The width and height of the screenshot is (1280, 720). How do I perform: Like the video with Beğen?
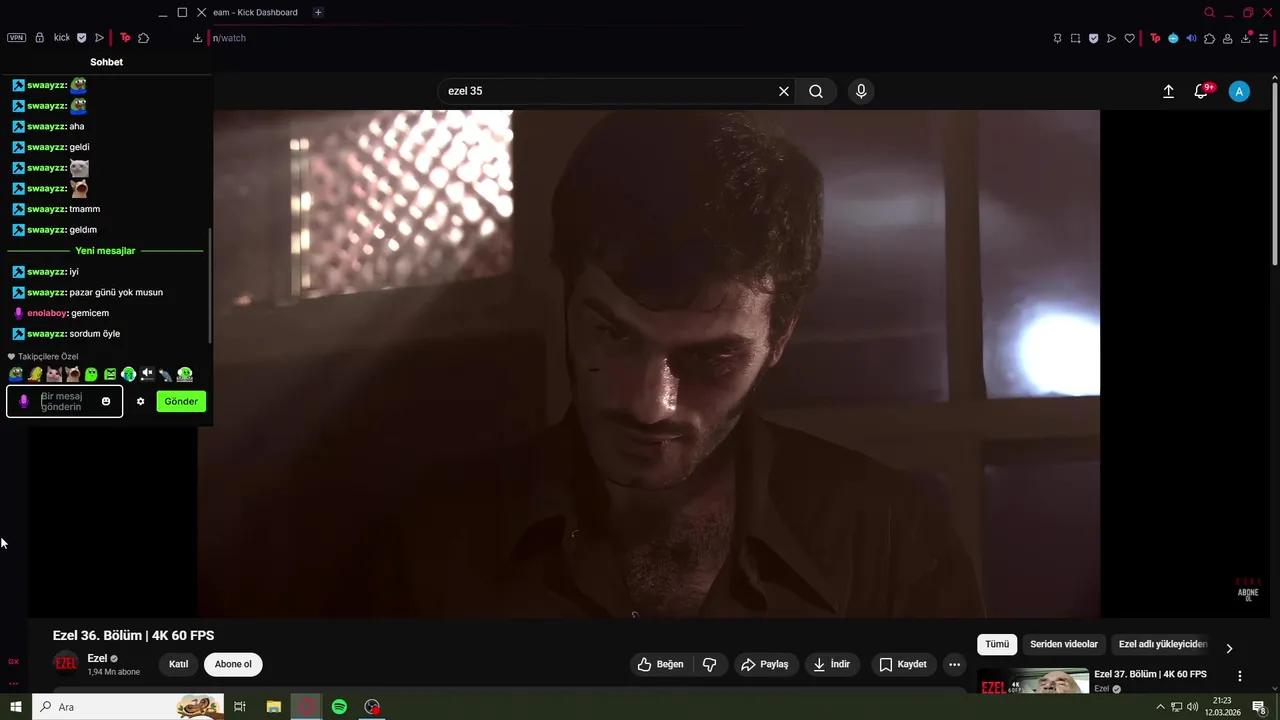[x=661, y=664]
